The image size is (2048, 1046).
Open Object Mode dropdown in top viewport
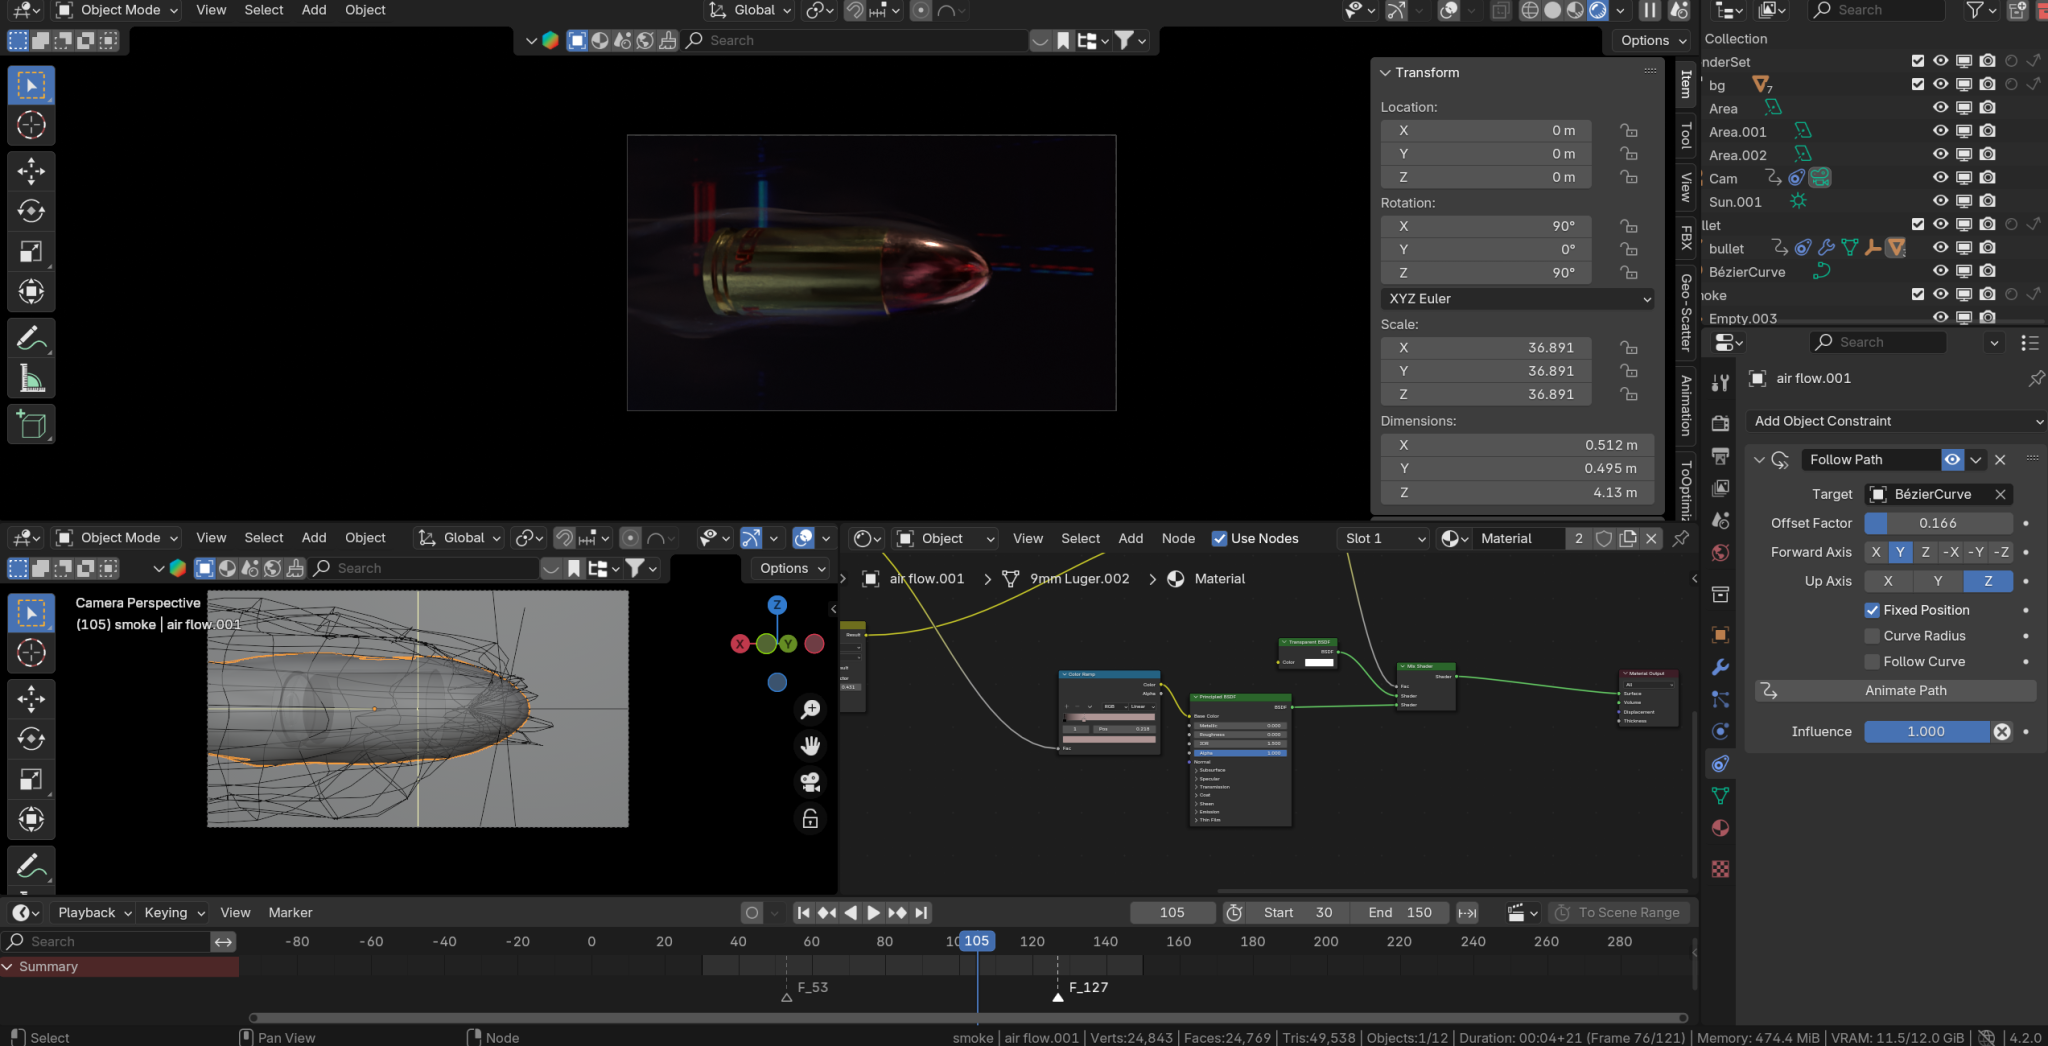click(x=117, y=10)
